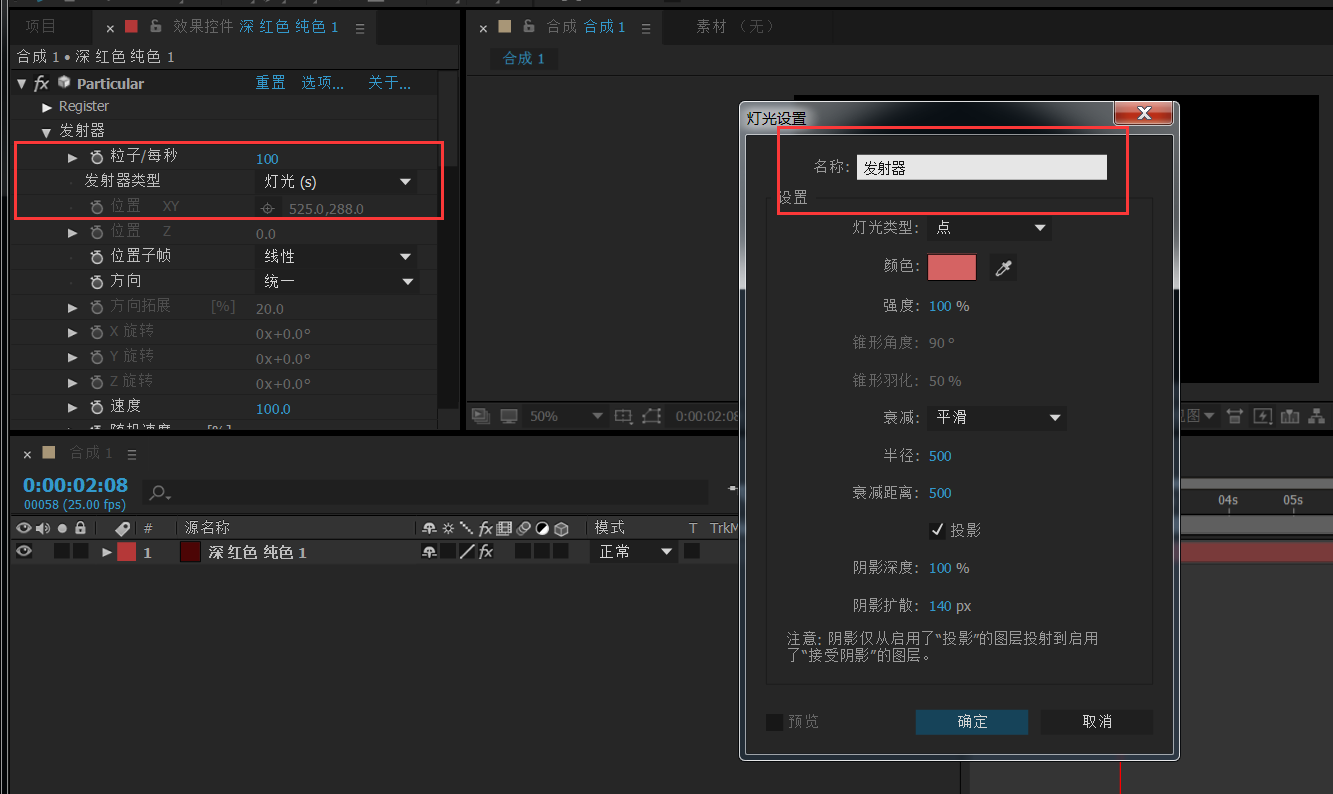Enable the 预览 preview checkbox
Viewport: 1333px width, 794px height.
[x=775, y=721]
